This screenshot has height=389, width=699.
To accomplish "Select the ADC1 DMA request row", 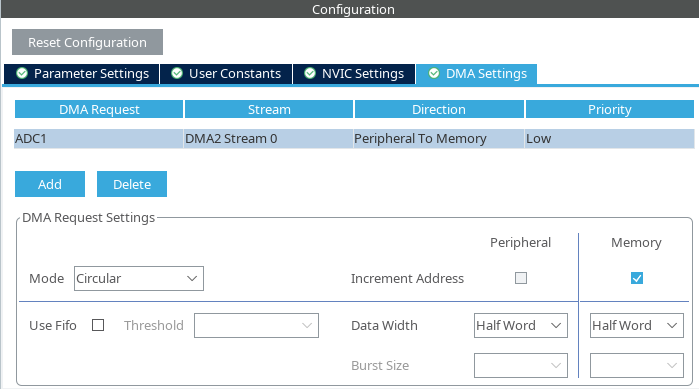I will (x=354, y=139).
